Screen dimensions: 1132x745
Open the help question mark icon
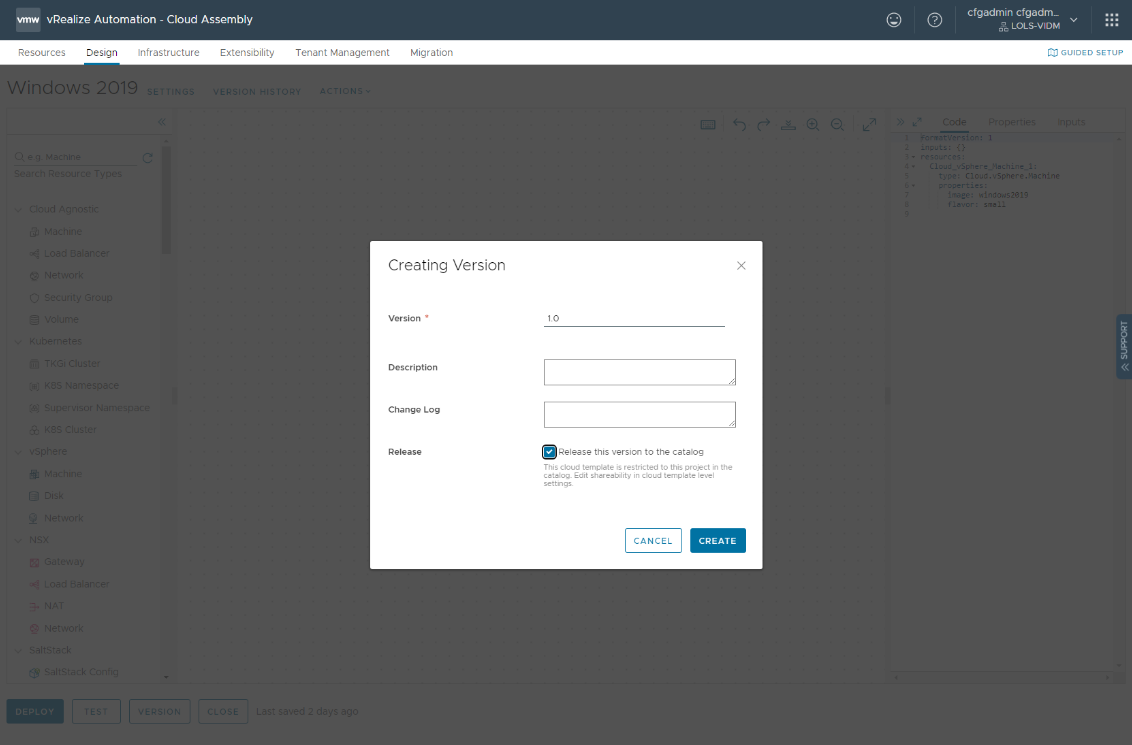(934, 20)
